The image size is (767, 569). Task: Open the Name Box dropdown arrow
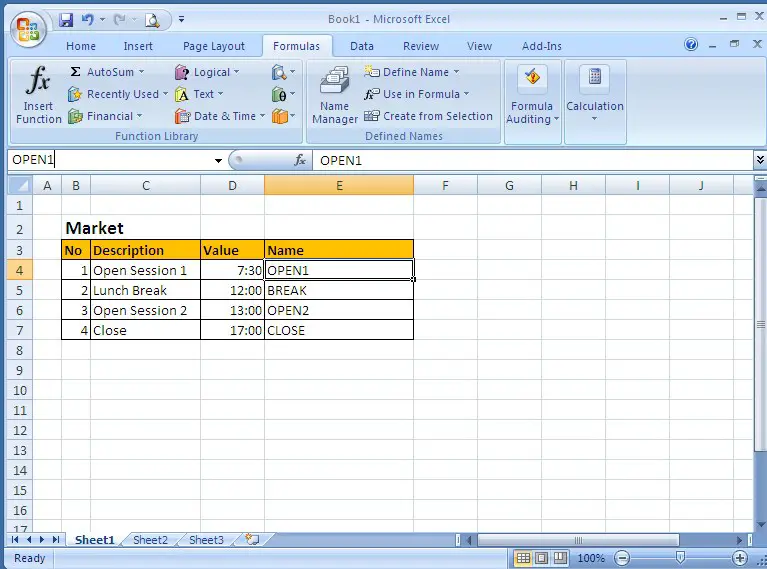(218, 160)
